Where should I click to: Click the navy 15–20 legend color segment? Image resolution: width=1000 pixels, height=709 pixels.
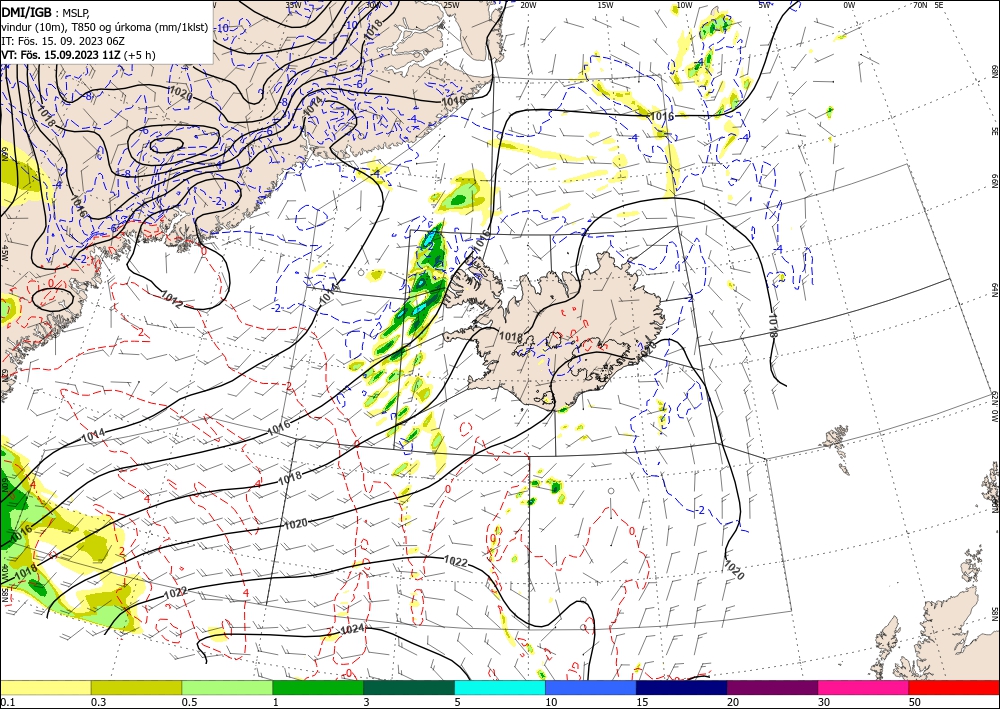click(x=682, y=687)
